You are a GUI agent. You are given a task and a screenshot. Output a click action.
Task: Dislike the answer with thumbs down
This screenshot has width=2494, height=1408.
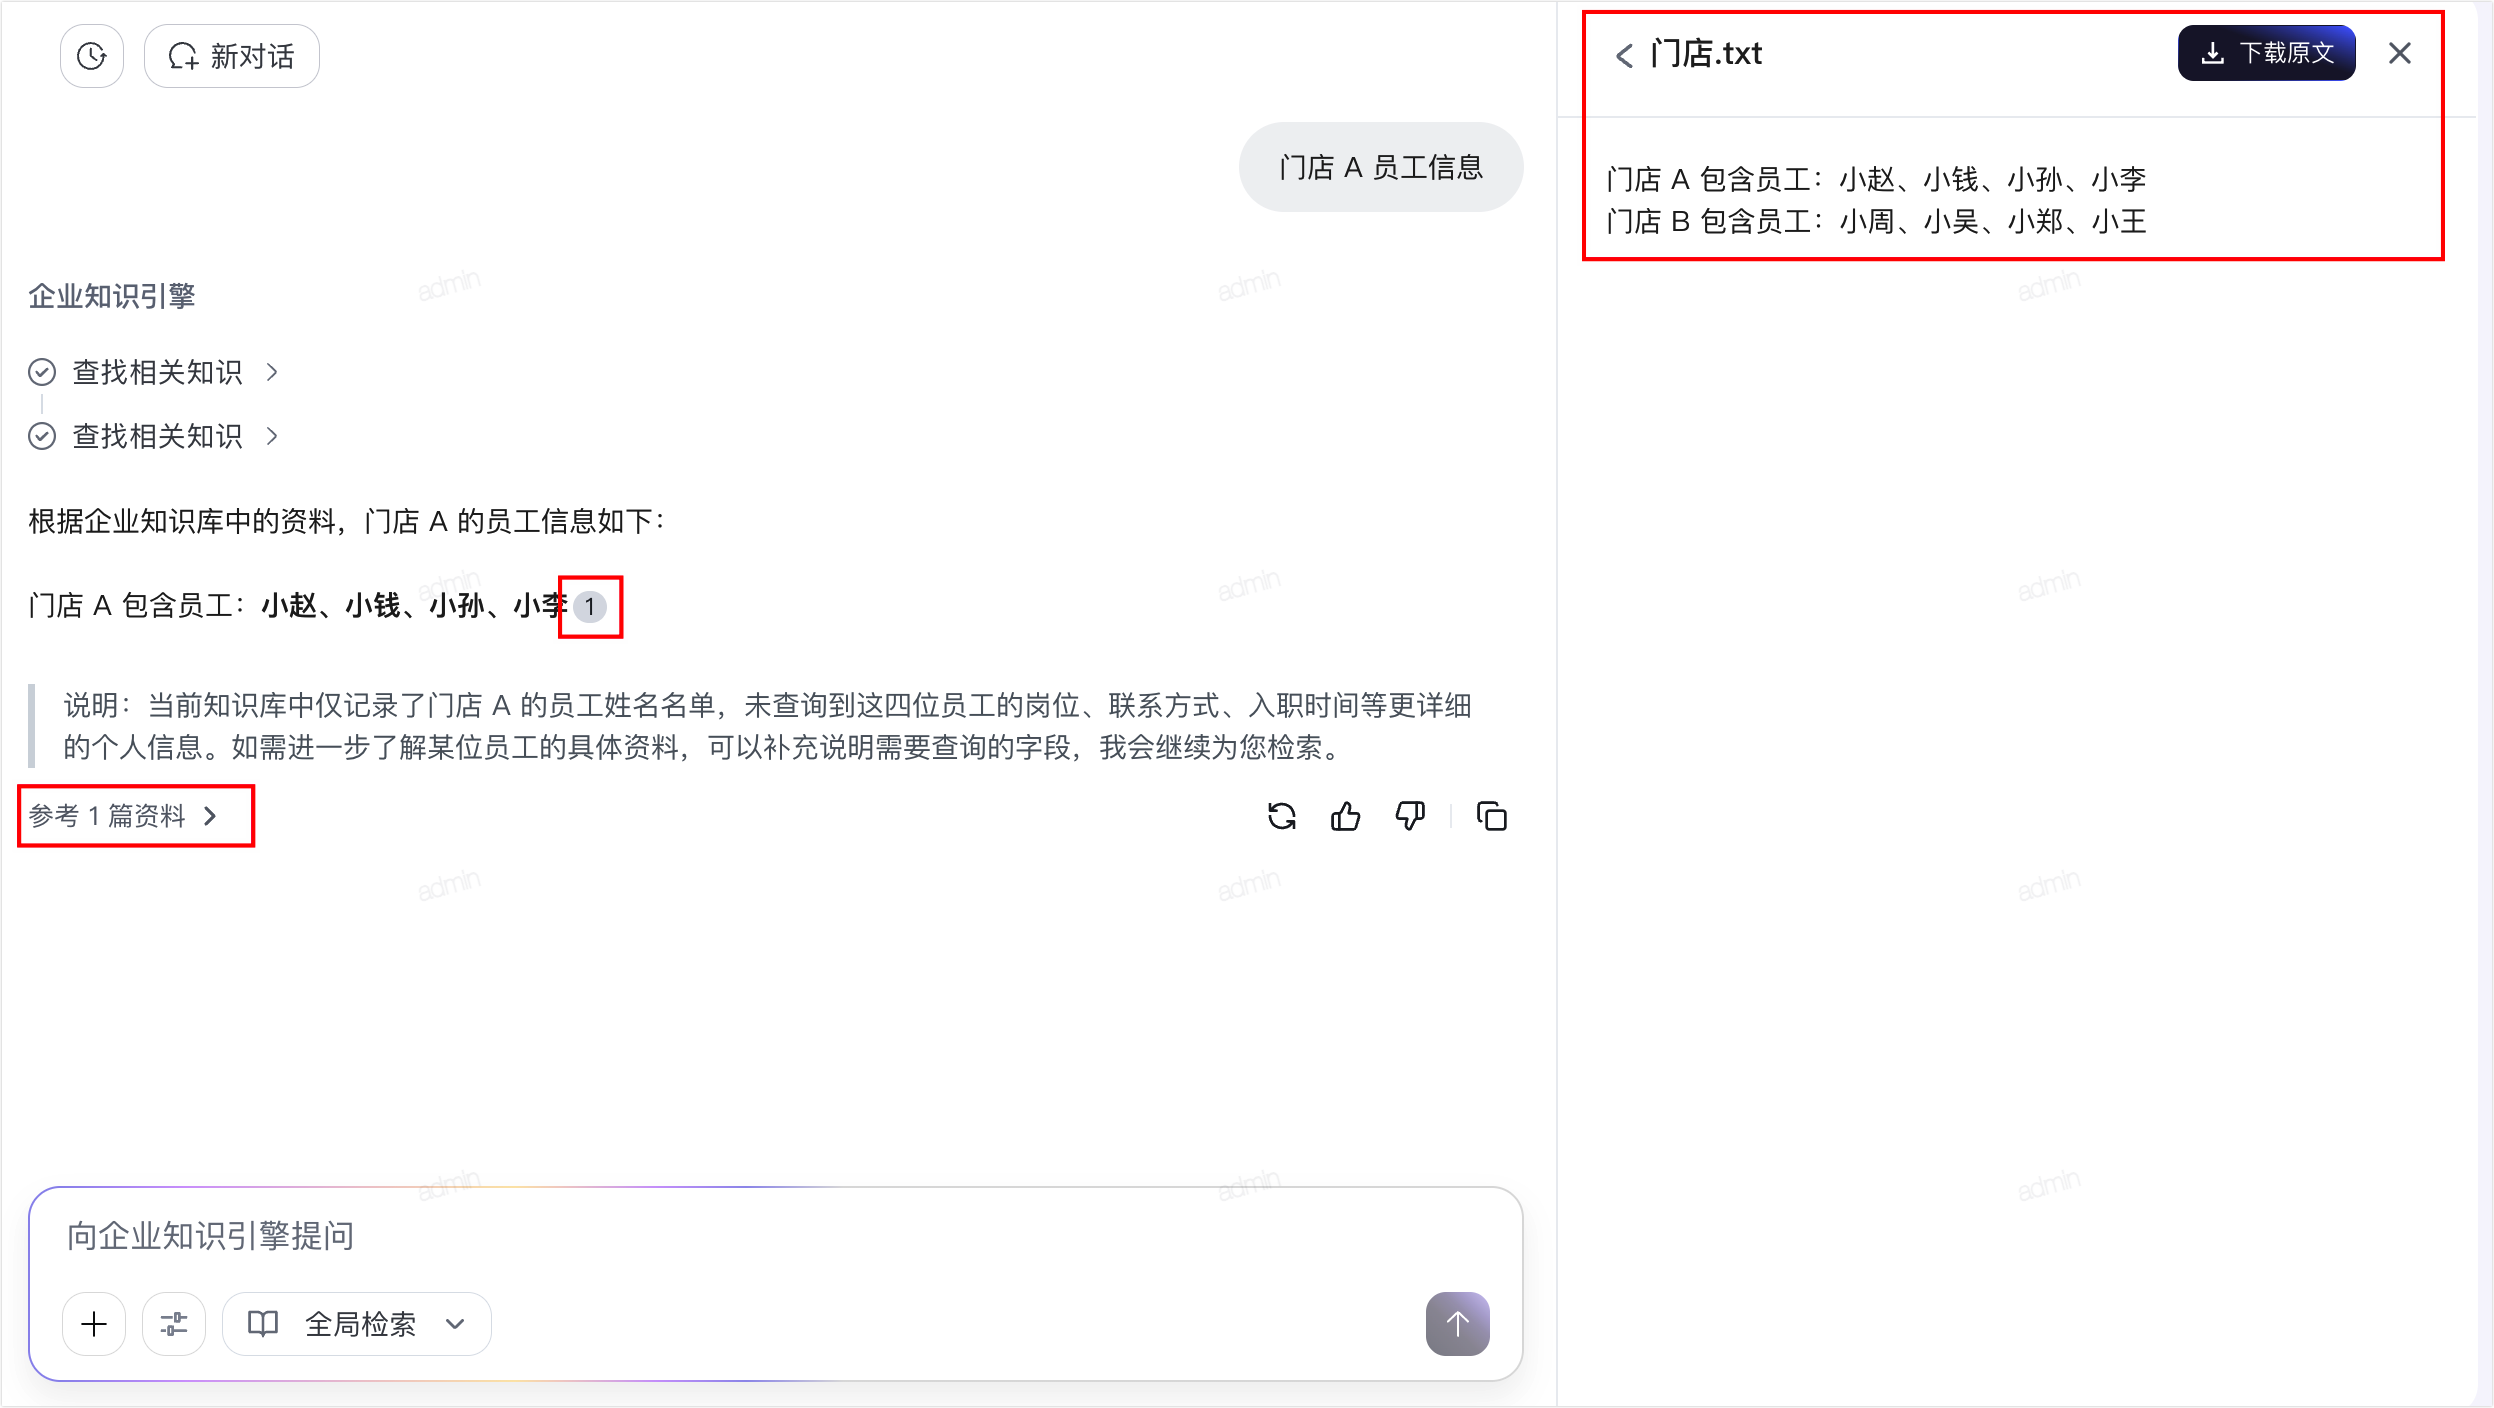[x=1410, y=817]
